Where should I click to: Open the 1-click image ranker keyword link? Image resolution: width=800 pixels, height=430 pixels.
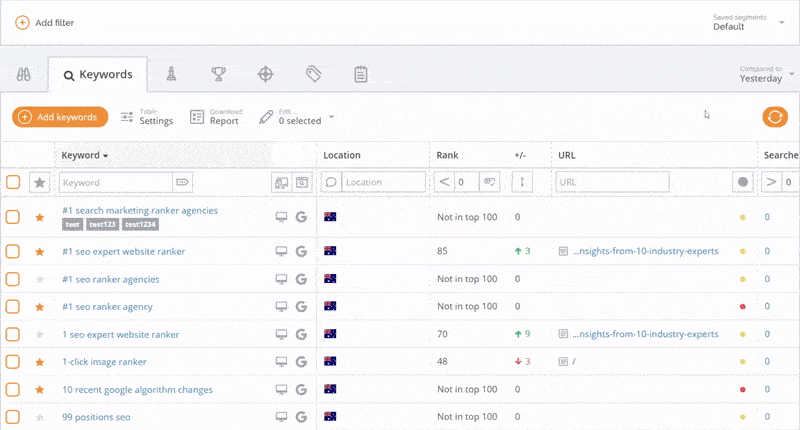click(x=104, y=362)
